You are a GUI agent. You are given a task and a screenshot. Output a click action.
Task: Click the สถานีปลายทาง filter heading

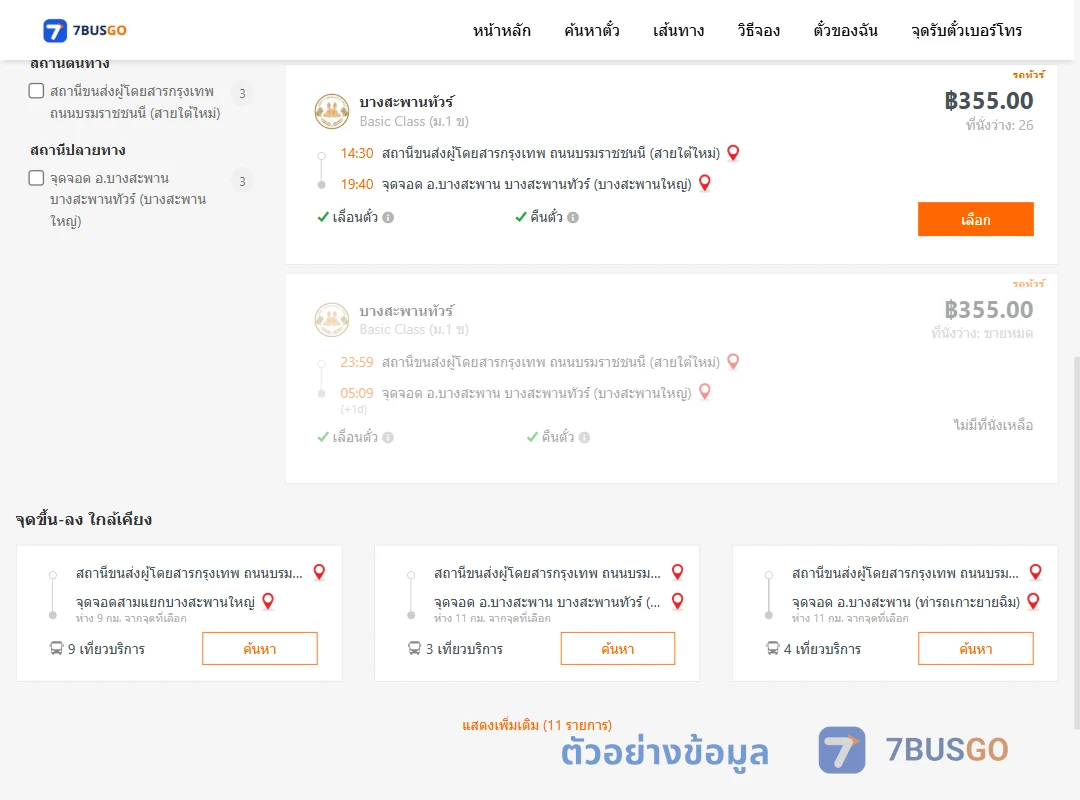point(78,150)
